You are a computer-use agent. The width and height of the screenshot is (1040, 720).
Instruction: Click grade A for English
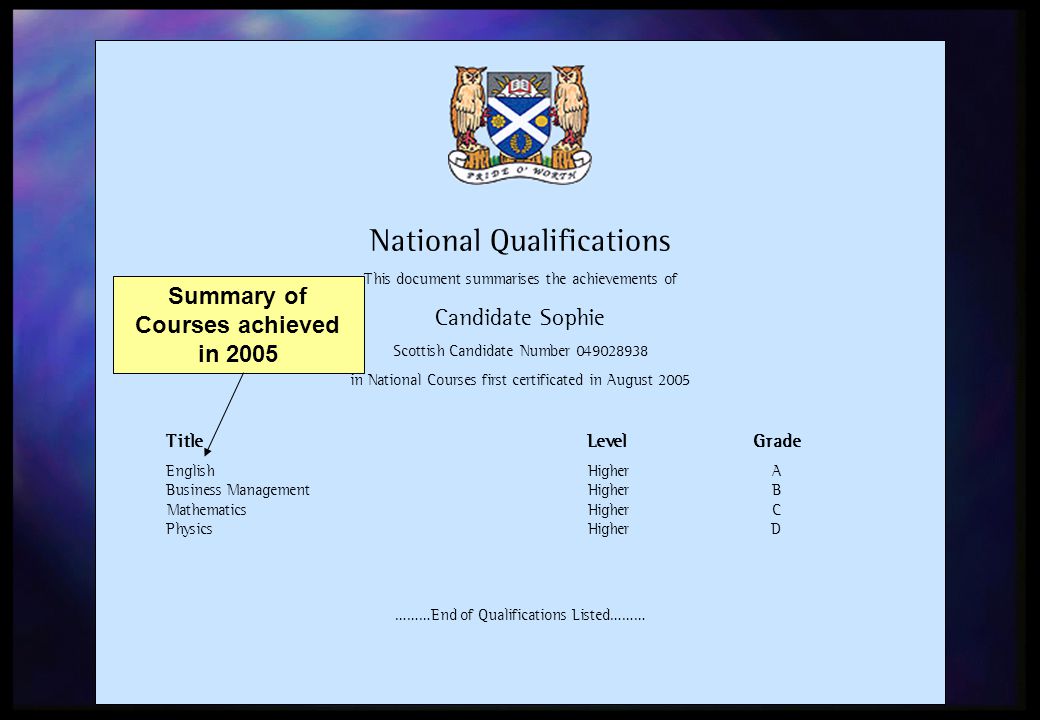776,471
